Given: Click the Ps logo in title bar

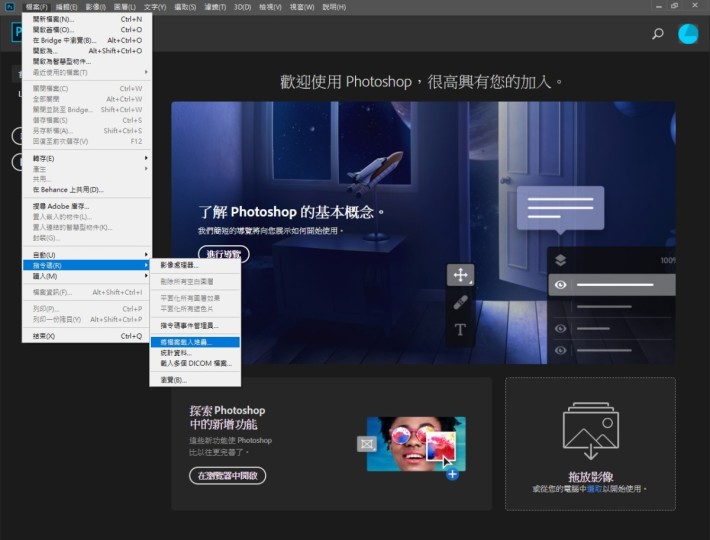Looking at the screenshot, I should pos(10,6).
